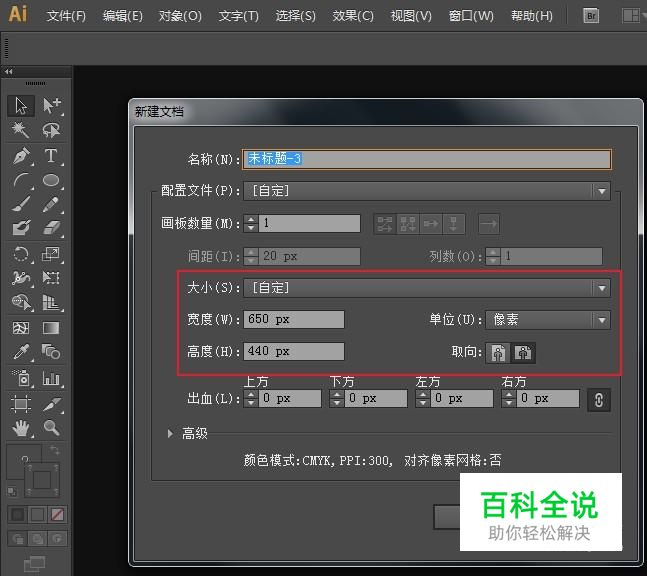Select the Arc segment tool
647x576 pixels.
click(x=21, y=180)
